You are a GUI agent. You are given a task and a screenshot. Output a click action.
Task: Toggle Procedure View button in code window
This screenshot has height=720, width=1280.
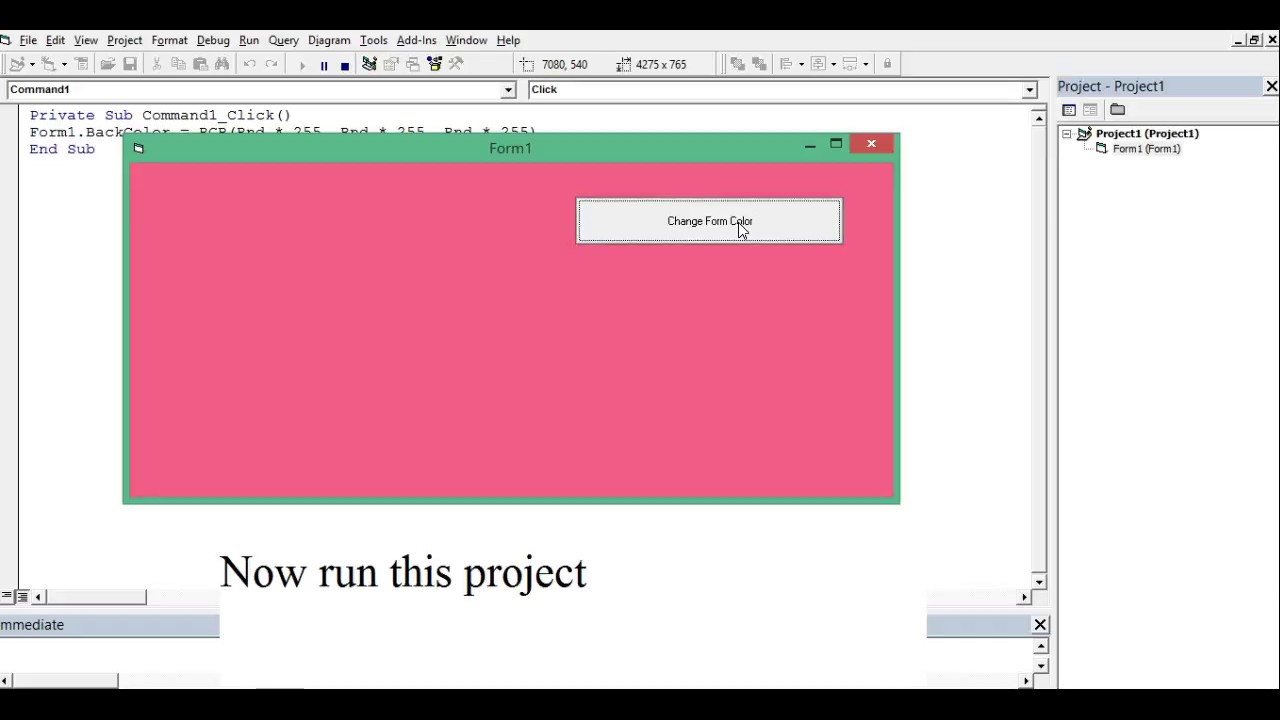(6, 597)
